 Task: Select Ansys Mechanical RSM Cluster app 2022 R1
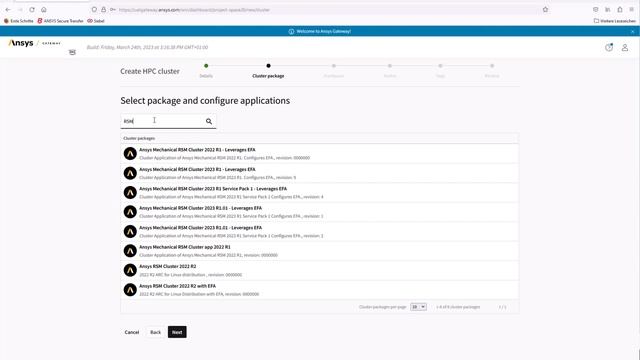click(320, 251)
